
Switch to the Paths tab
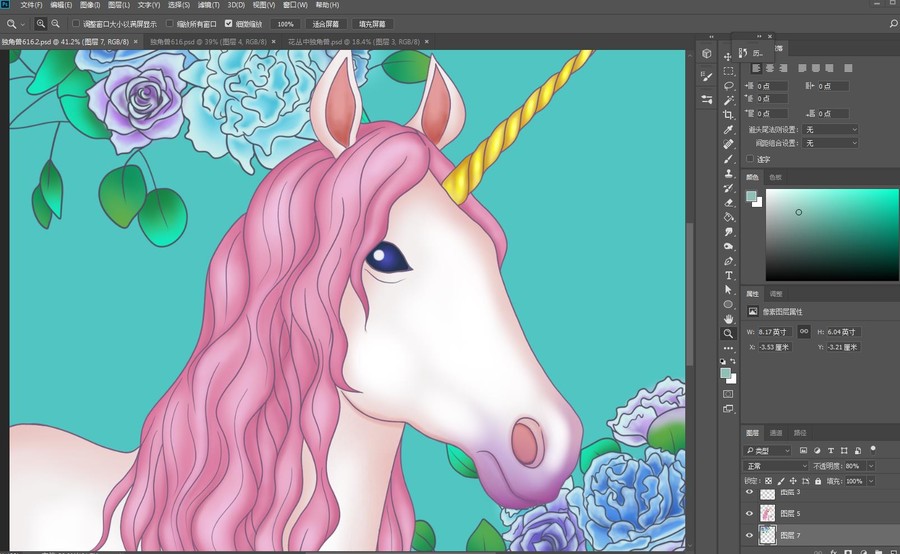[x=800, y=433]
